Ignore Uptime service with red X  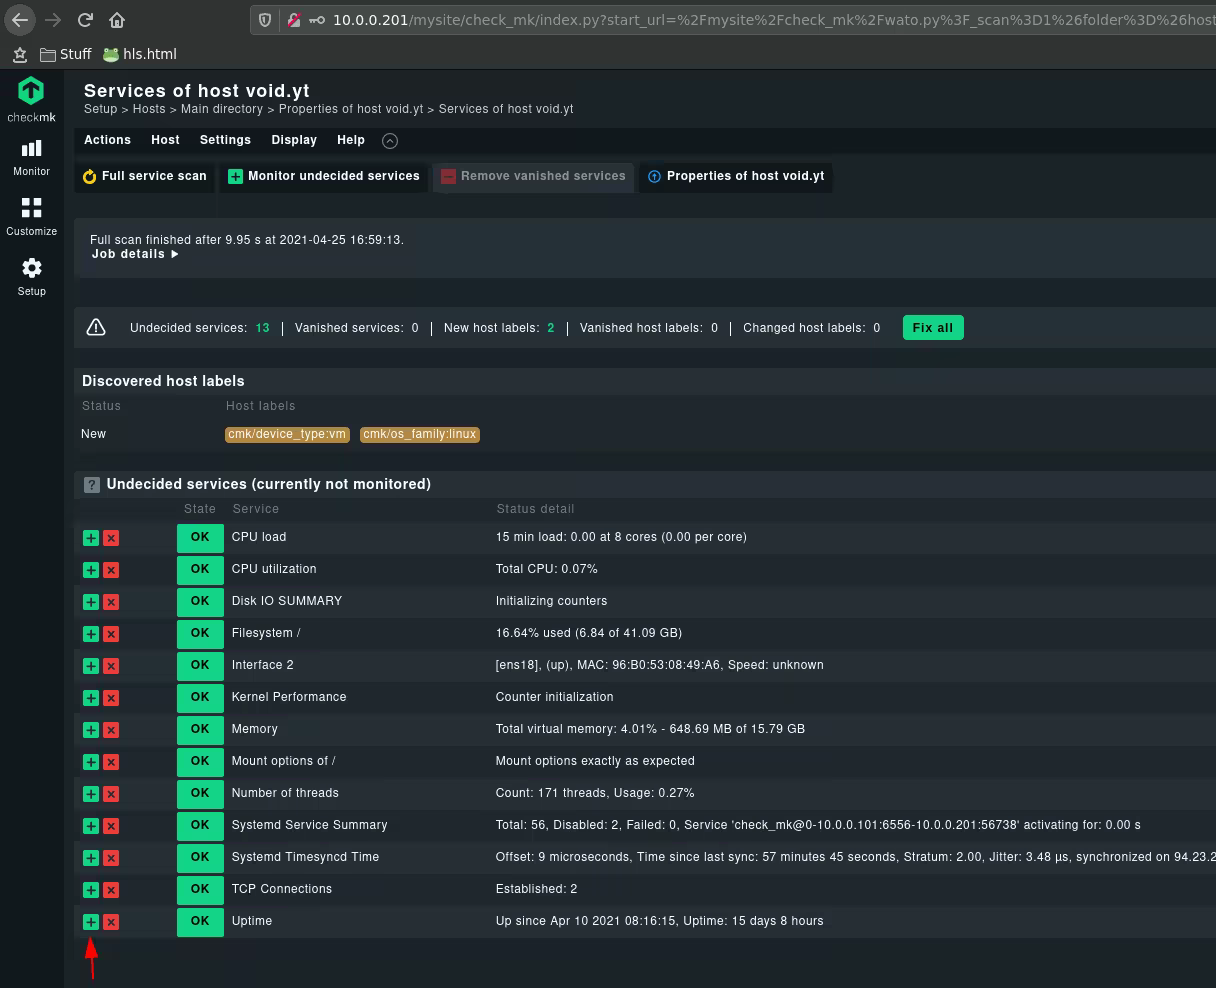pos(111,922)
